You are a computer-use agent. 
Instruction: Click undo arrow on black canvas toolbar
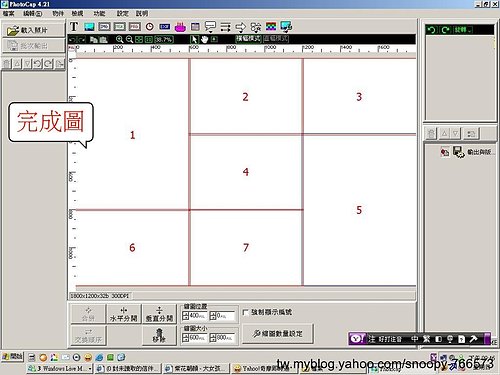click(x=72, y=39)
